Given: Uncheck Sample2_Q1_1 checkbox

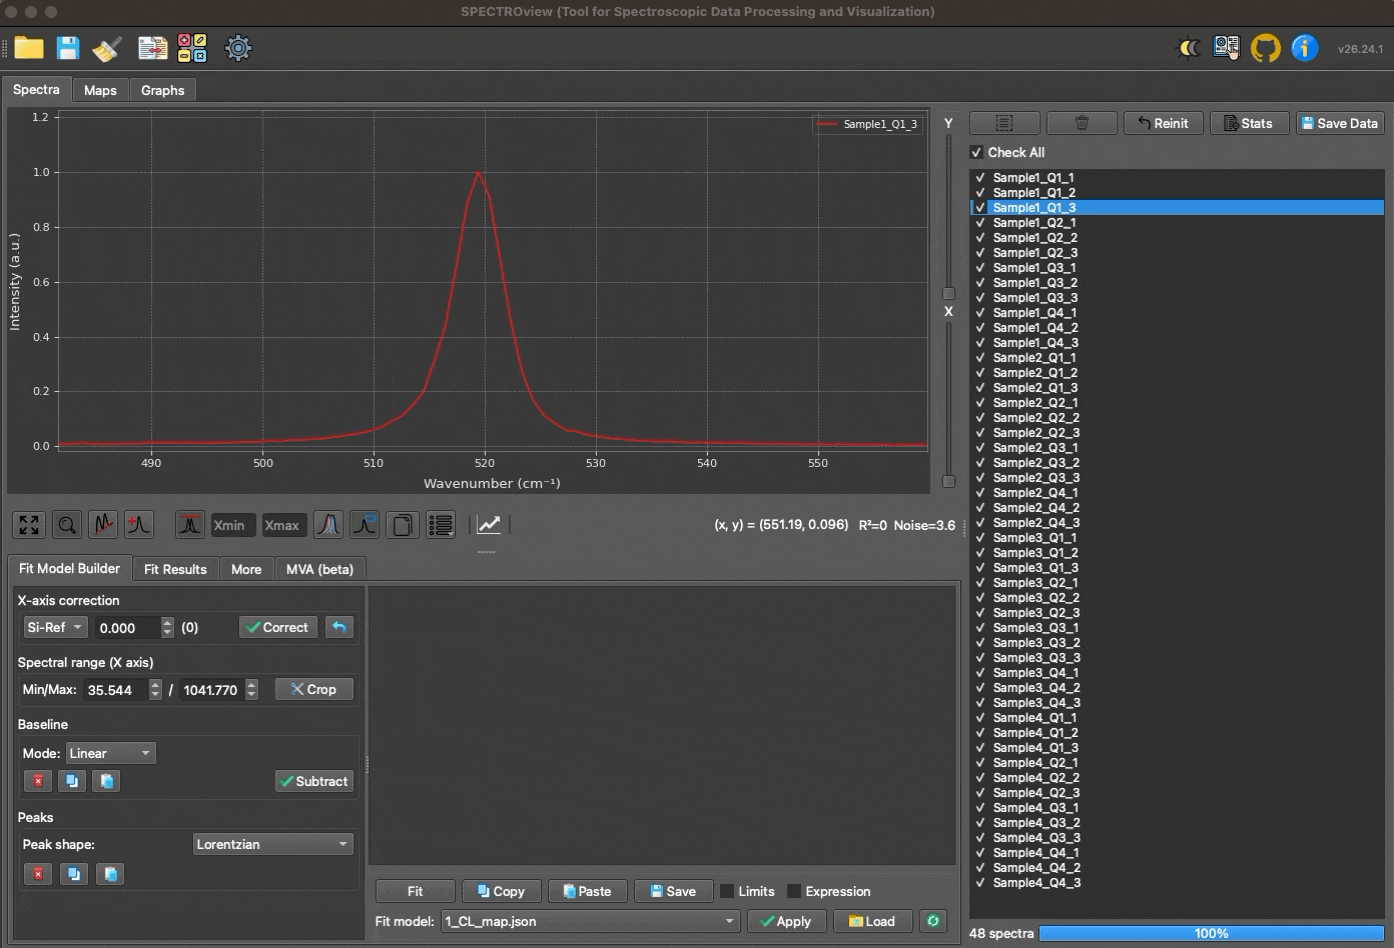Looking at the screenshot, I should pos(980,358).
